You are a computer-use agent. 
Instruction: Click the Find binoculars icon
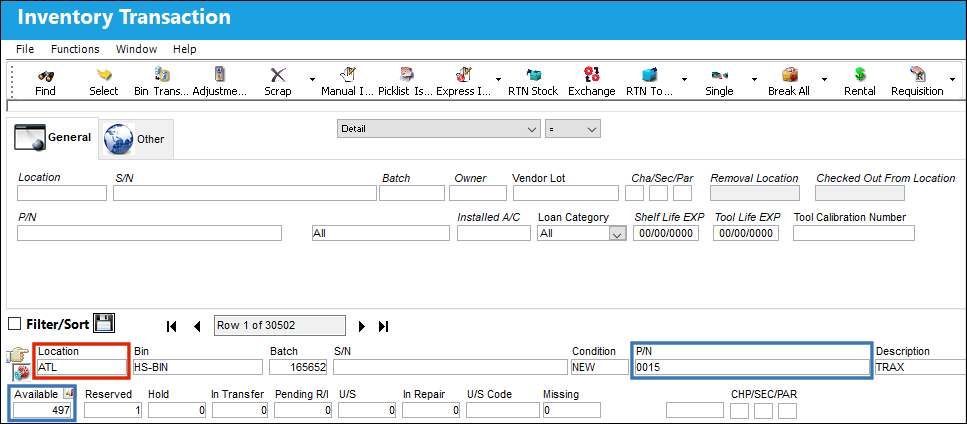pos(45,76)
